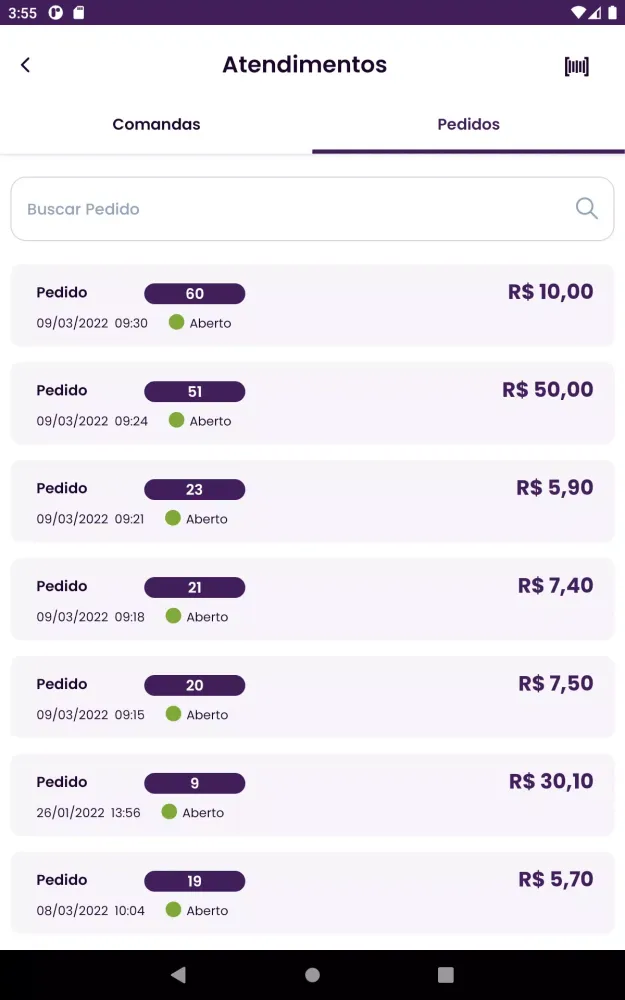This screenshot has height=1000, width=625.
Task: Switch to the Comandas tab
Action: pos(156,124)
